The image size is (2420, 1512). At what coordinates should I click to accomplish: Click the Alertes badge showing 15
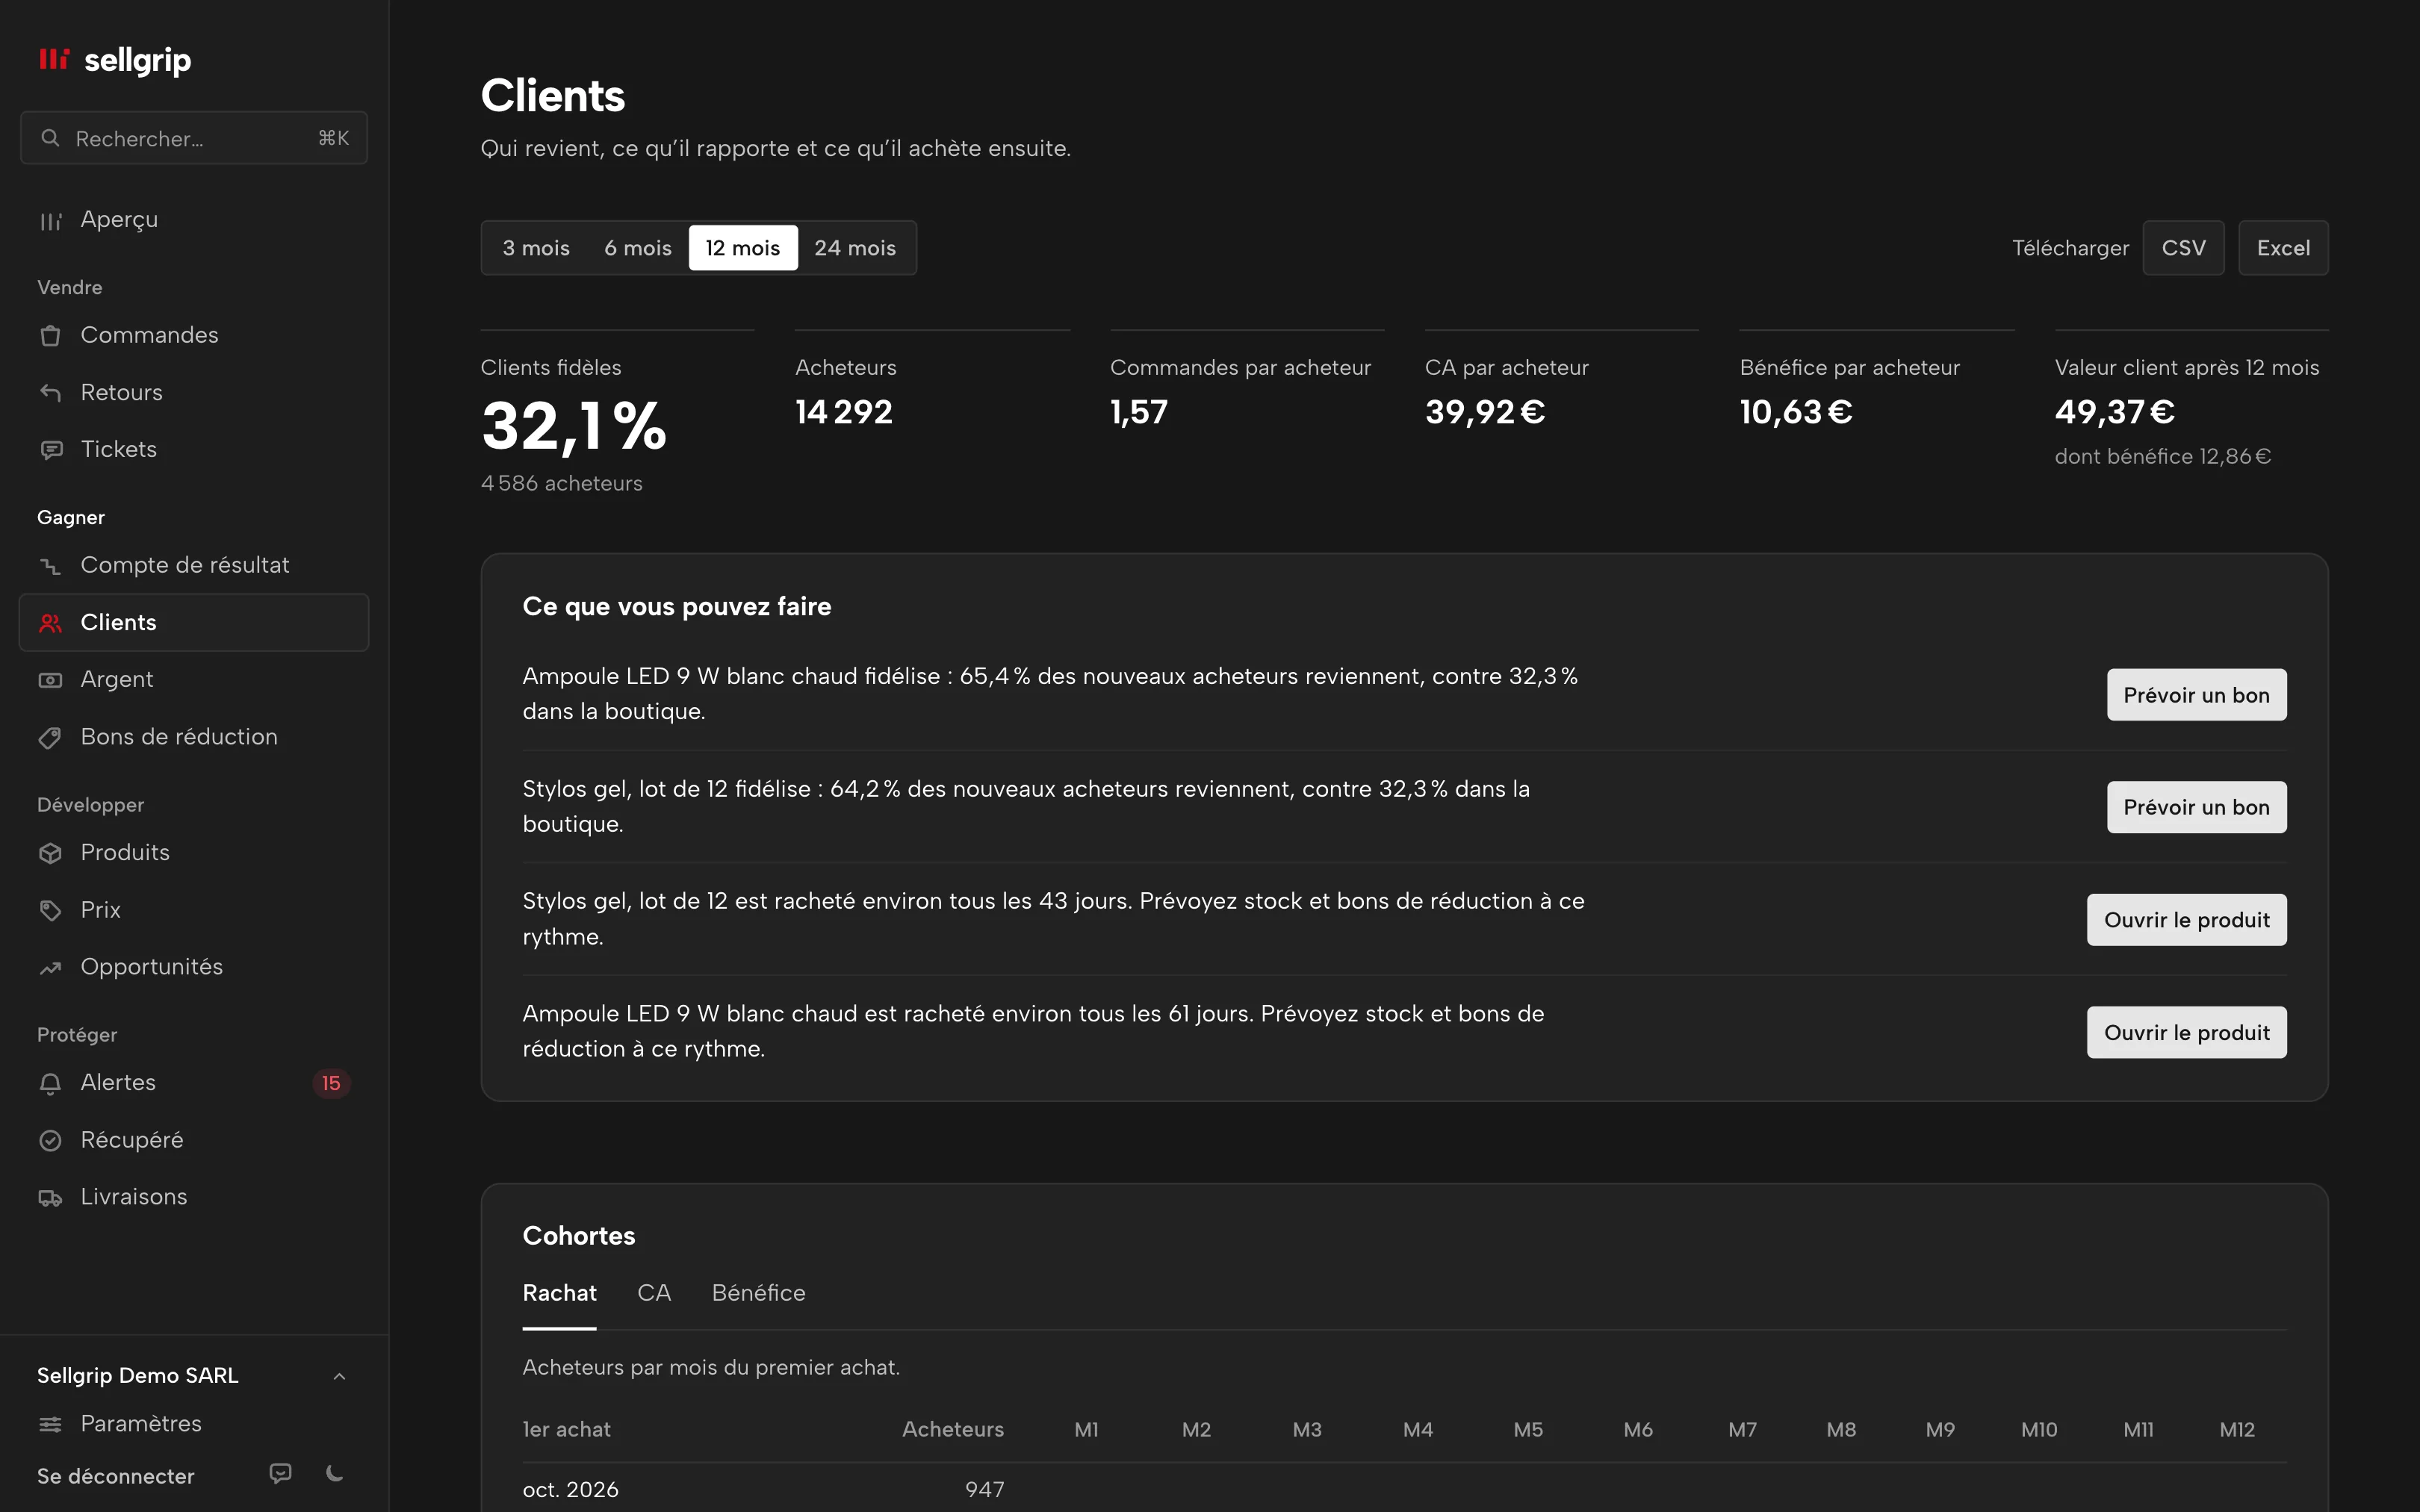331,1083
